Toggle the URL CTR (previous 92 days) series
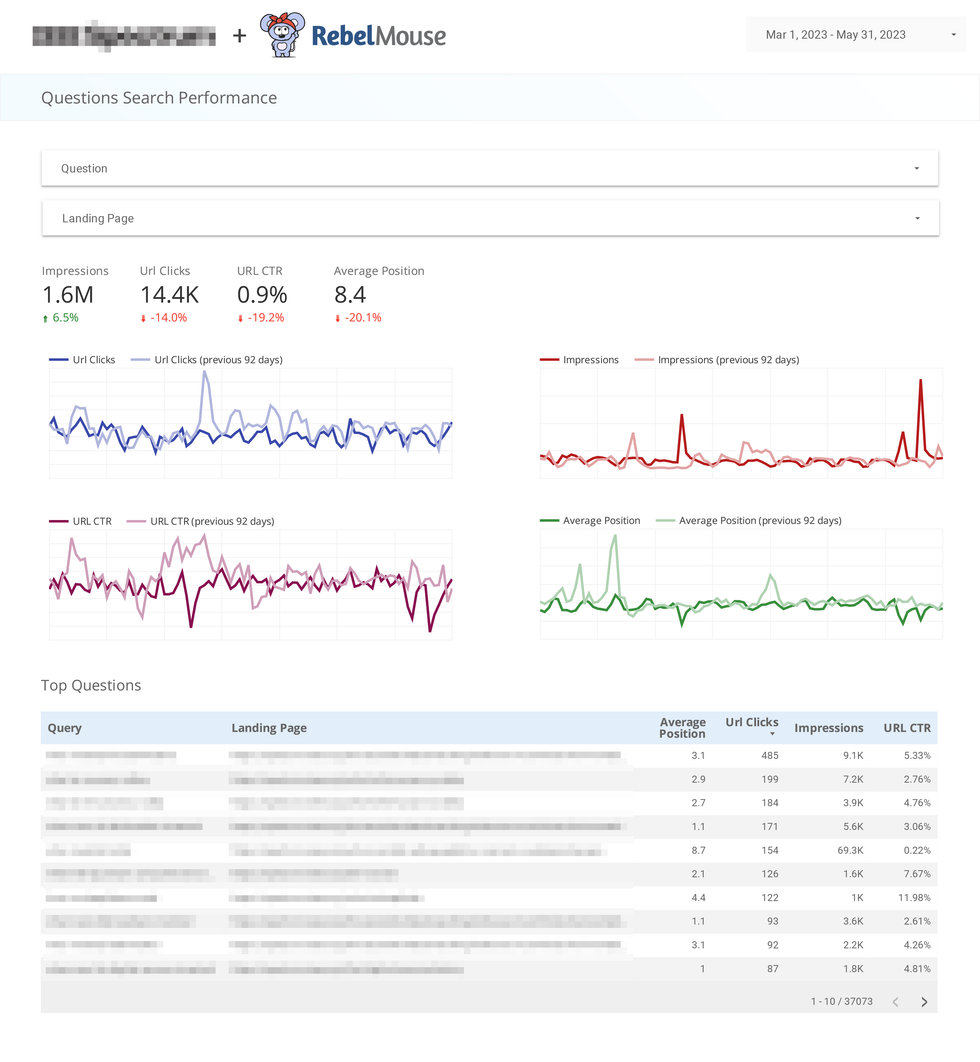Screen dimensions: 980x1062 pyautogui.click(x=138, y=520)
